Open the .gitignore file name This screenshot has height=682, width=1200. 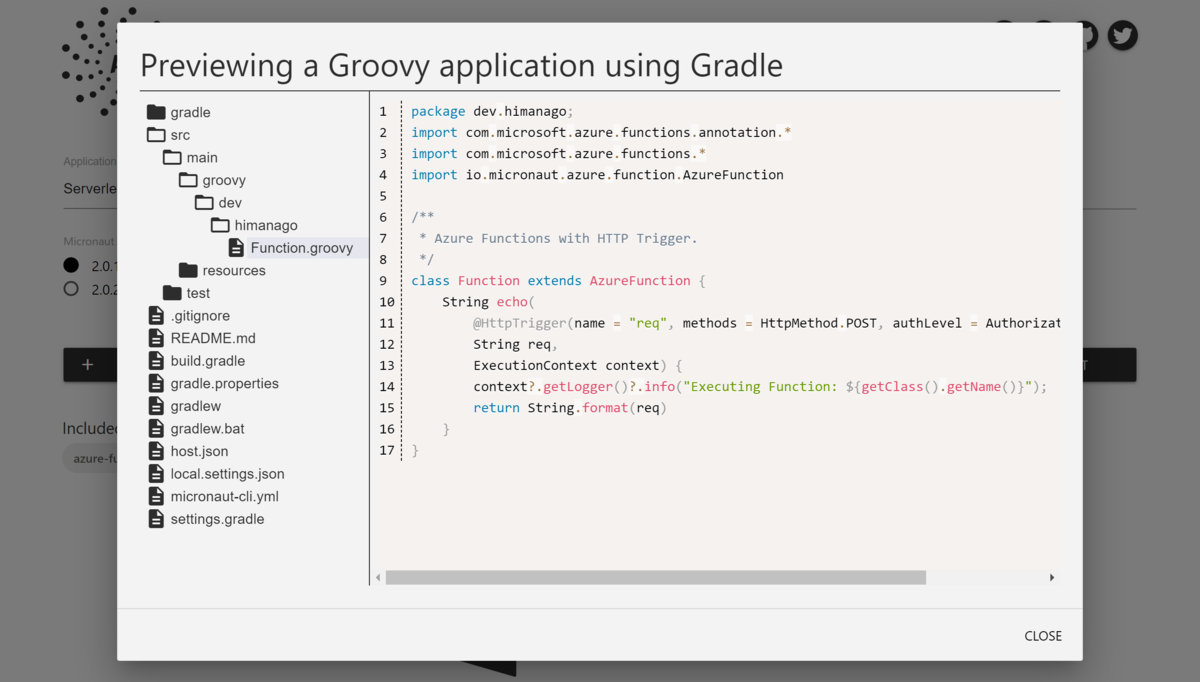pyautogui.click(x=200, y=315)
